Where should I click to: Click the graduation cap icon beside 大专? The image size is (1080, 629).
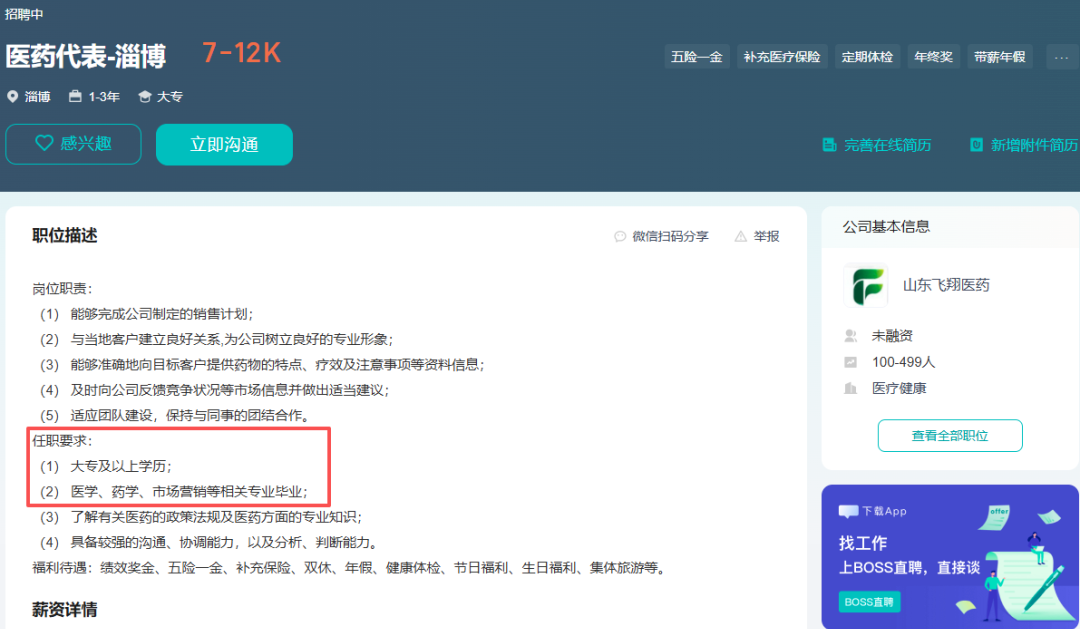pos(145,96)
